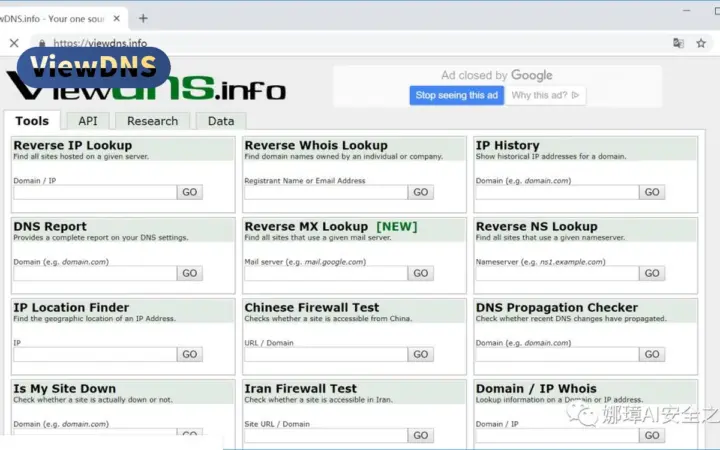Click Reverse MX Lookup mail server field
Viewport: 720px width, 450px height.
coord(326,273)
